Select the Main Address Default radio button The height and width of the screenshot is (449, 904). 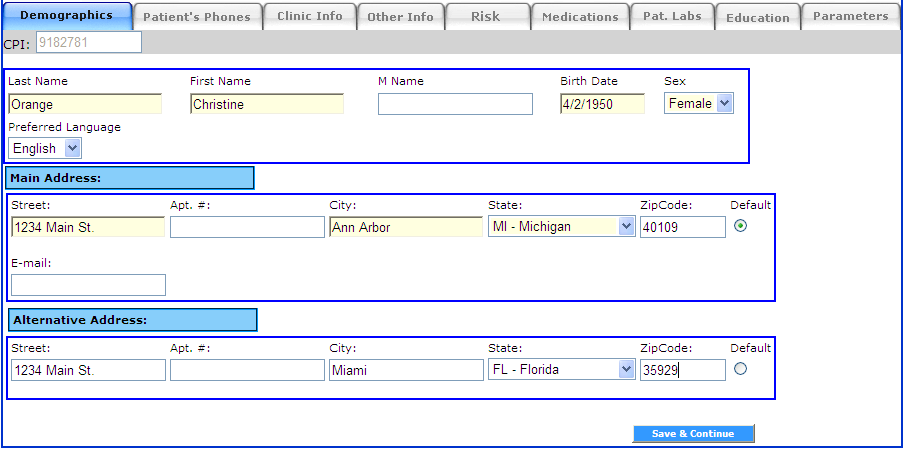click(x=740, y=226)
